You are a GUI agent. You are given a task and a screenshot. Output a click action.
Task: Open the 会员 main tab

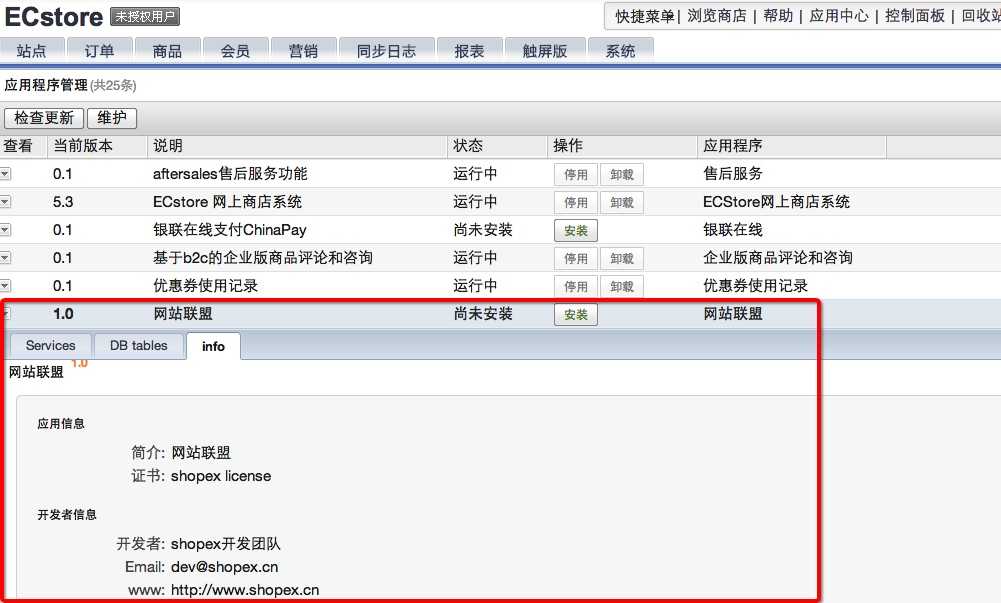click(235, 51)
